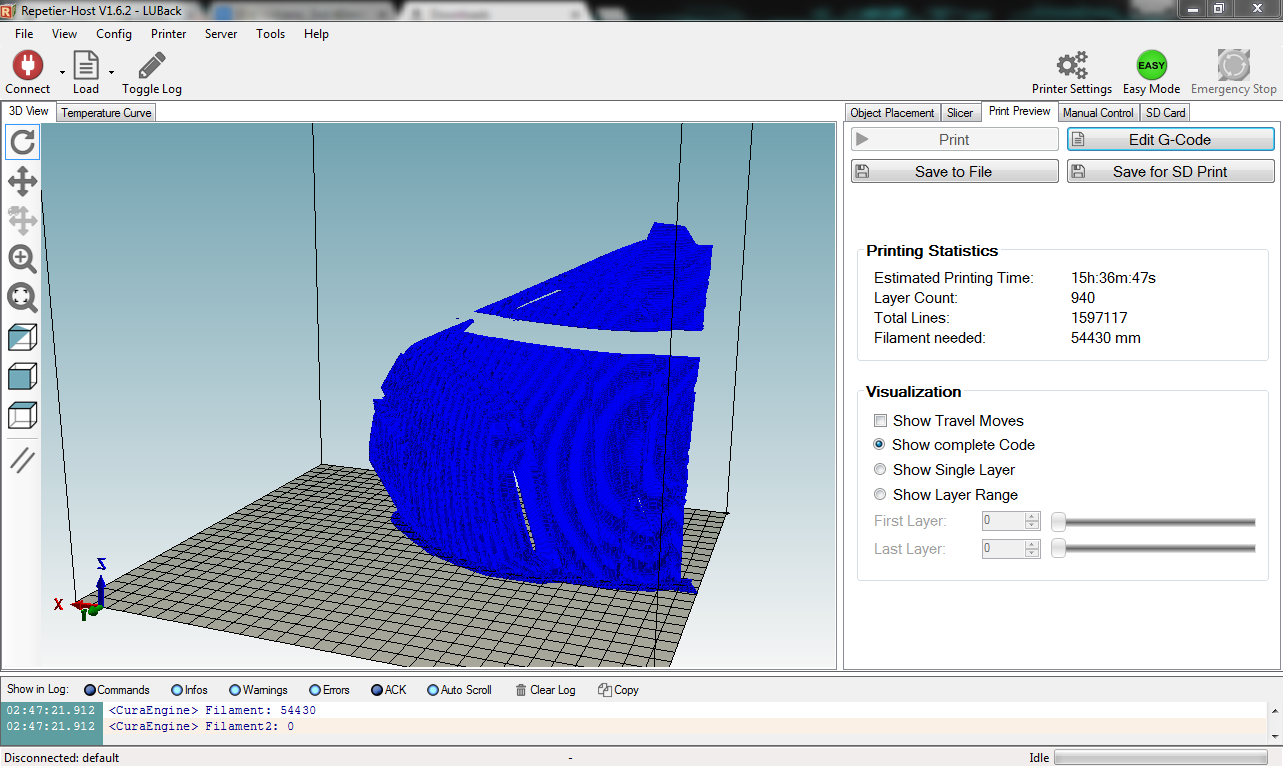The height and width of the screenshot is (767, 1283).
Task: Toggle the log with pencil icon
Action: [152, 67]
